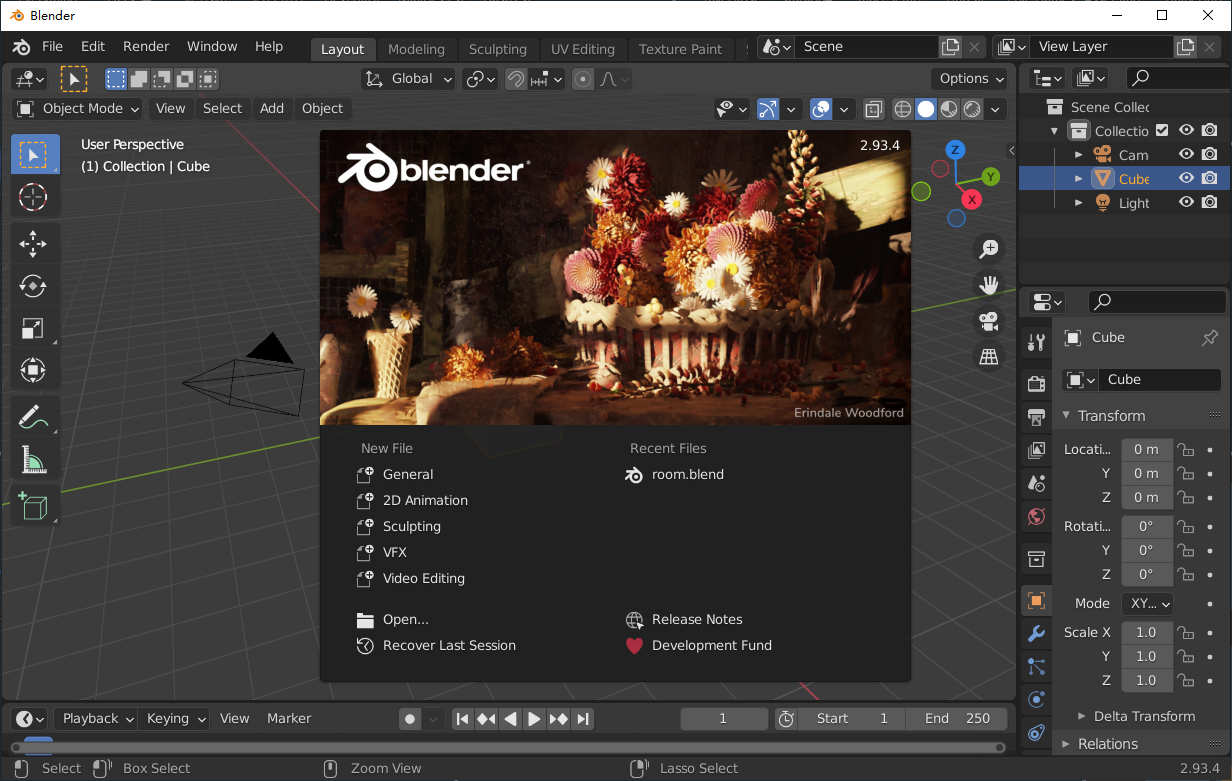Select the Cursor tool in toolbar
The width and height of the screenshot is (1232, 781).
(x=33, y=198)
